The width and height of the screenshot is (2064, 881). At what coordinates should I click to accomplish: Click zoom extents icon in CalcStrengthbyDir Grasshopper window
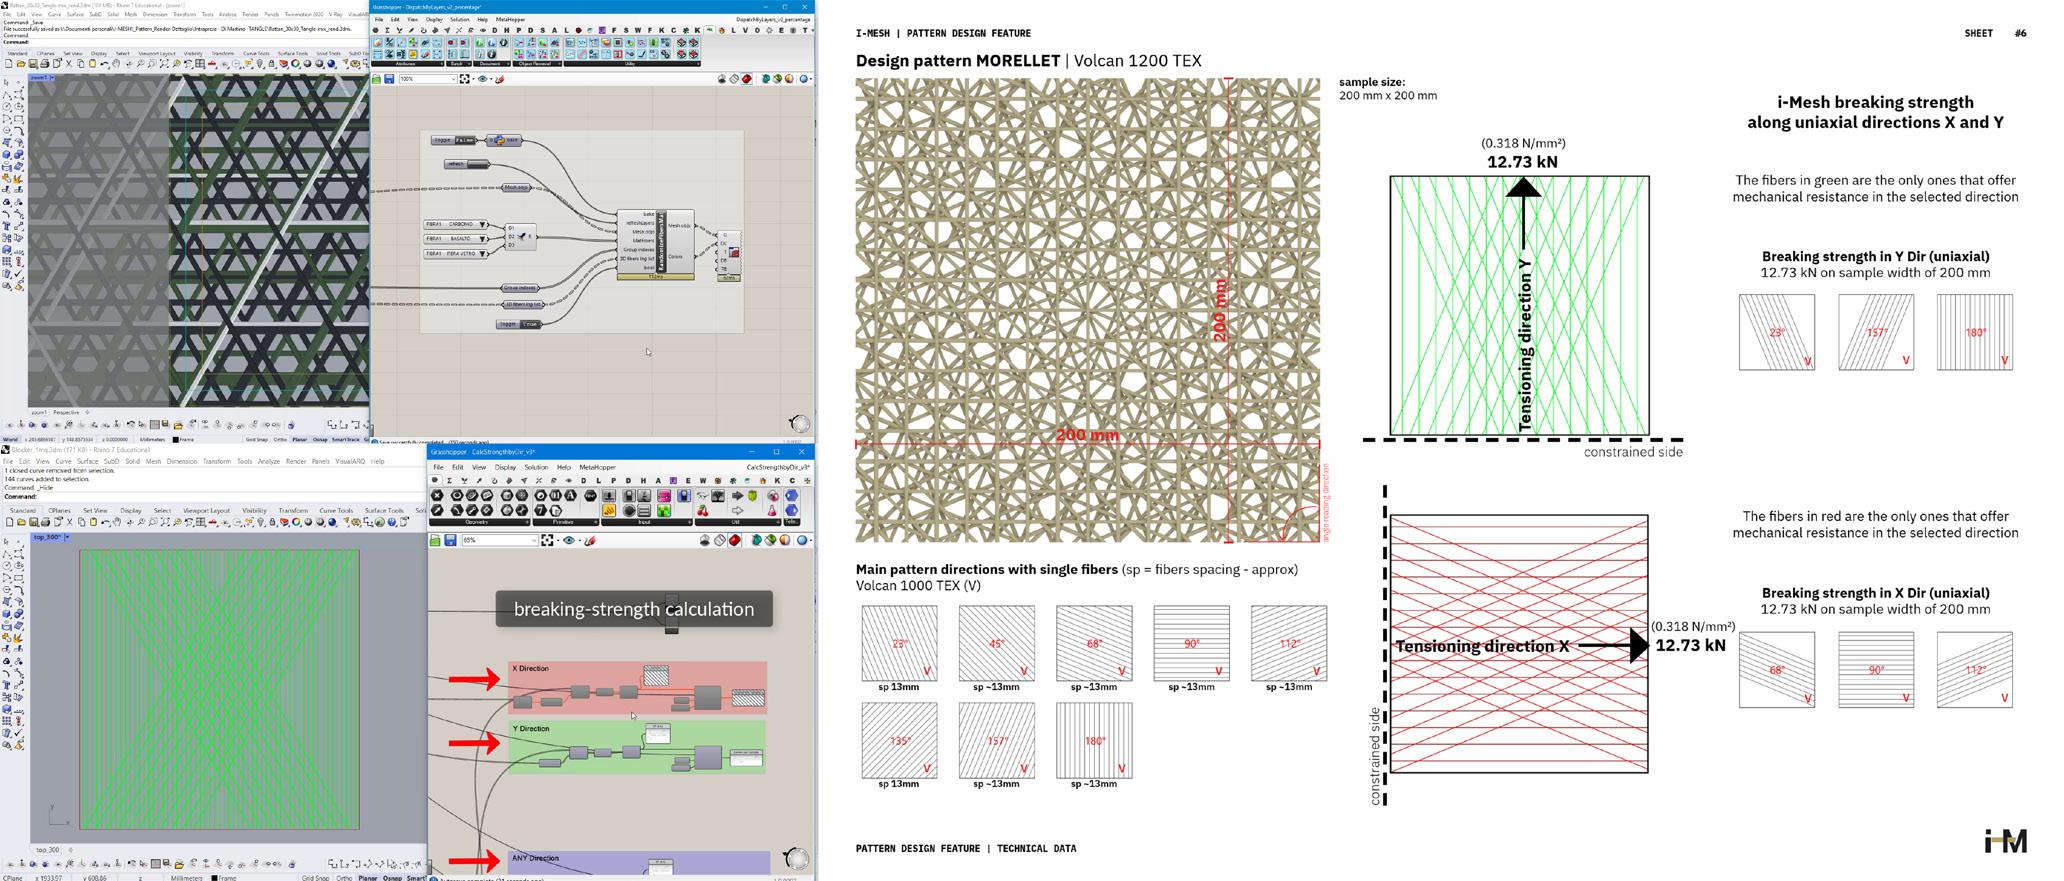547,540
